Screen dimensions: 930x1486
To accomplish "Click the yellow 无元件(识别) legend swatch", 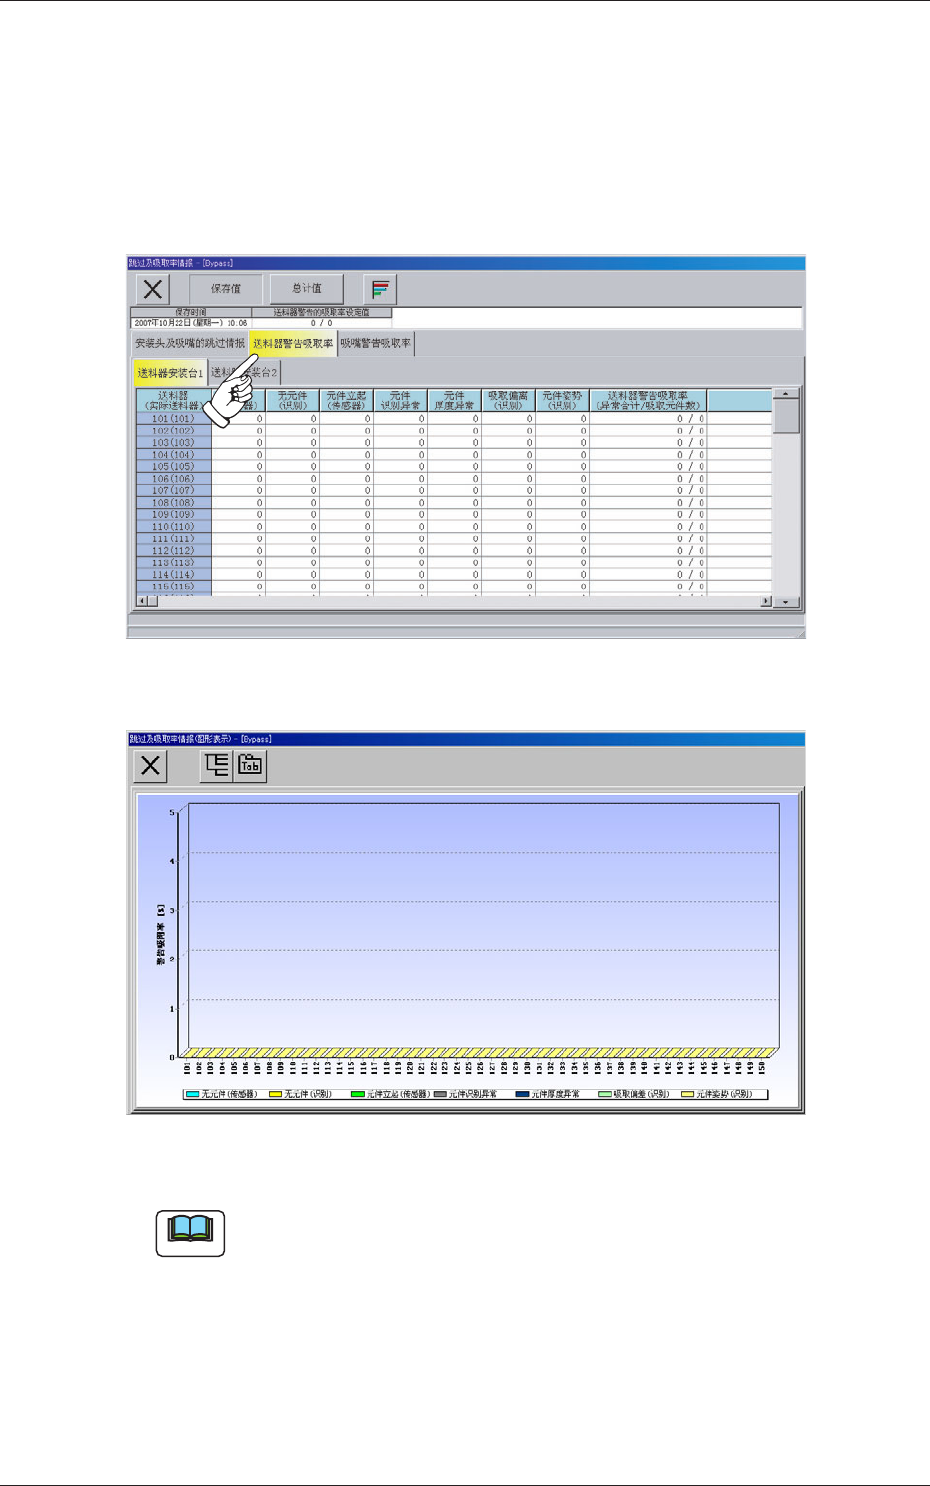I will click(275, 1095).
